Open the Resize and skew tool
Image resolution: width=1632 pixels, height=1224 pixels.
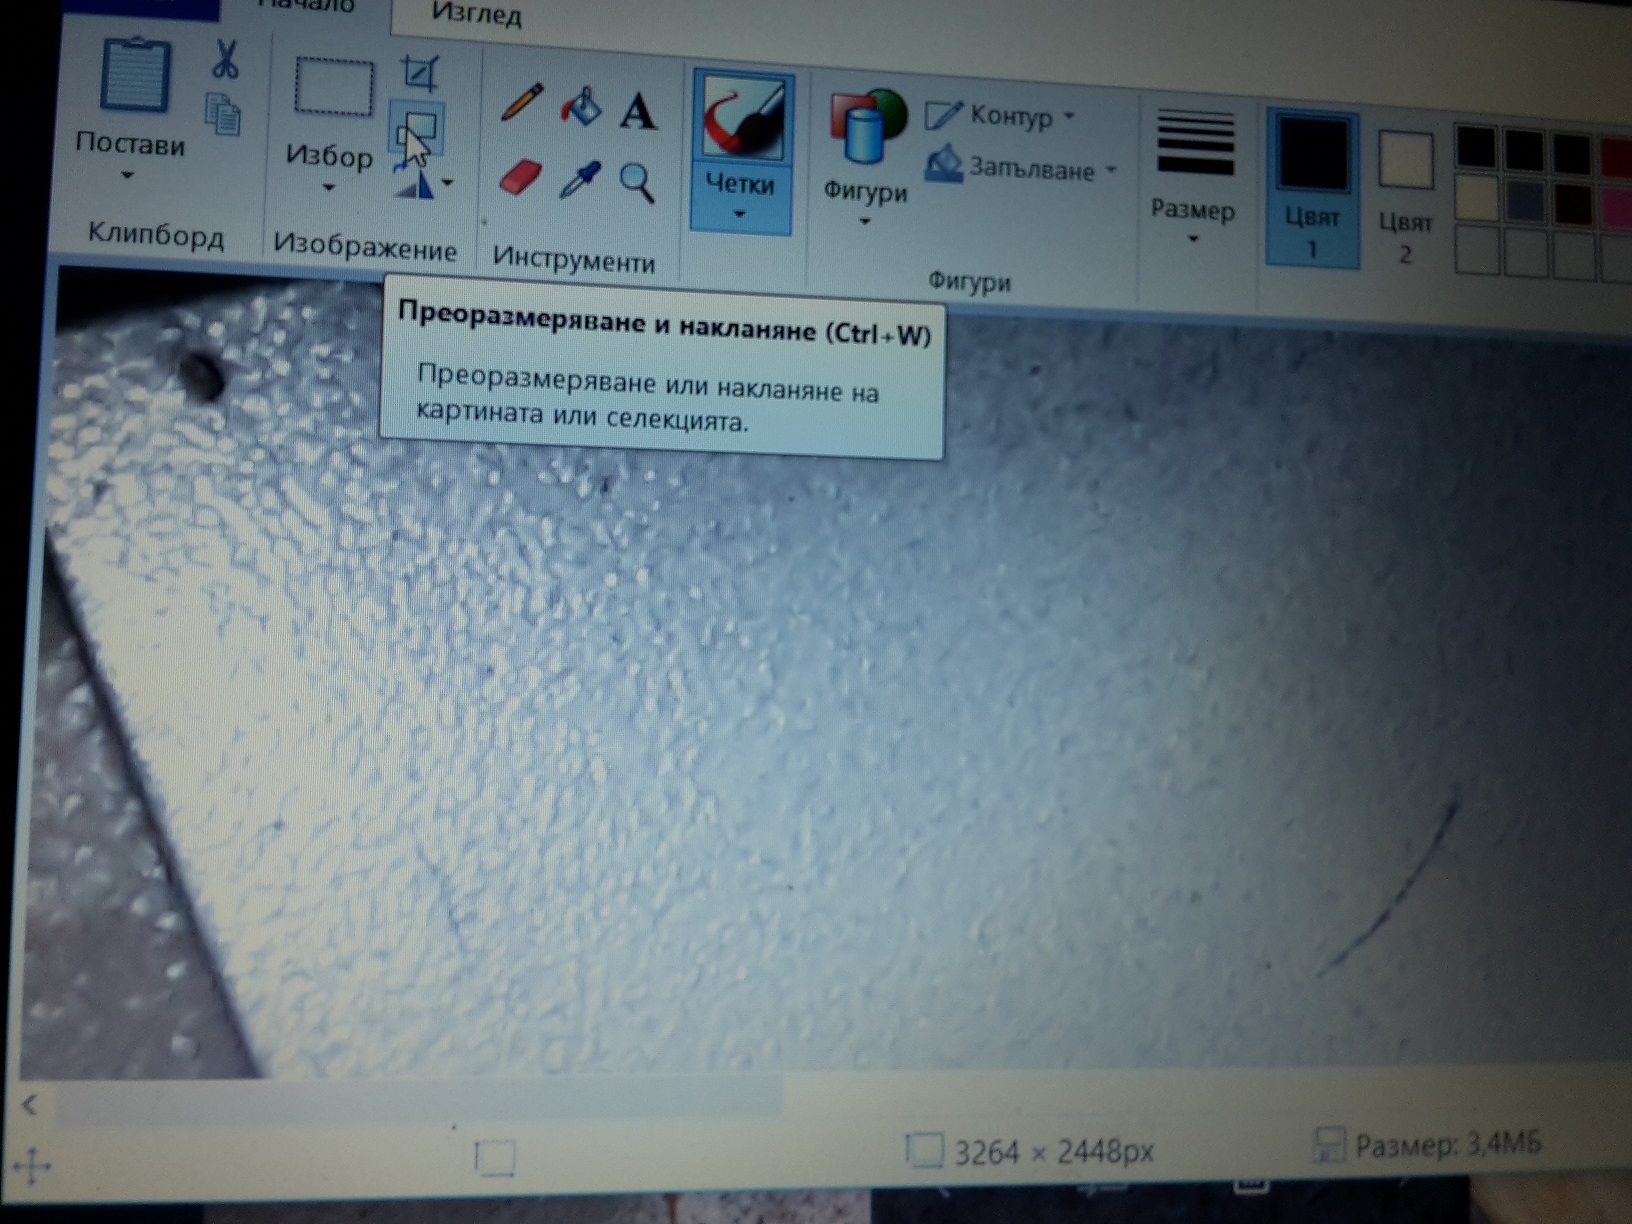416,129
